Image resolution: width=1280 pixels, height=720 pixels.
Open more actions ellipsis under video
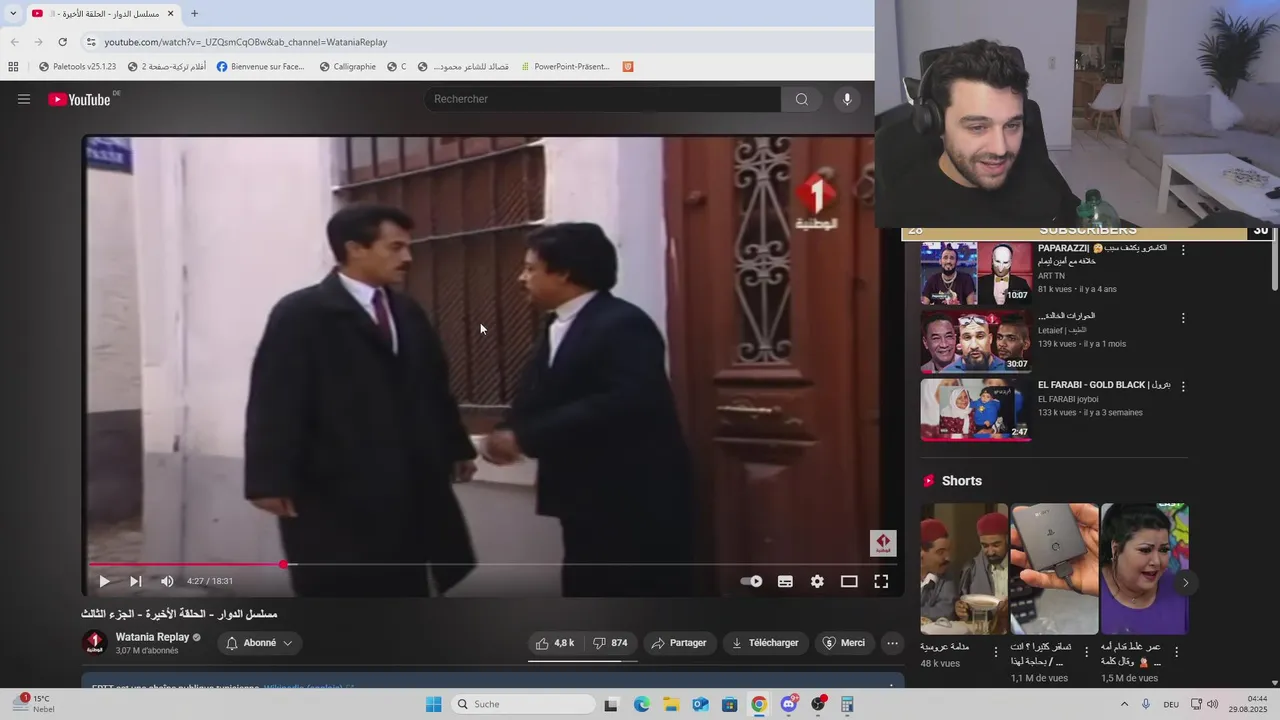tap(893, 643)
